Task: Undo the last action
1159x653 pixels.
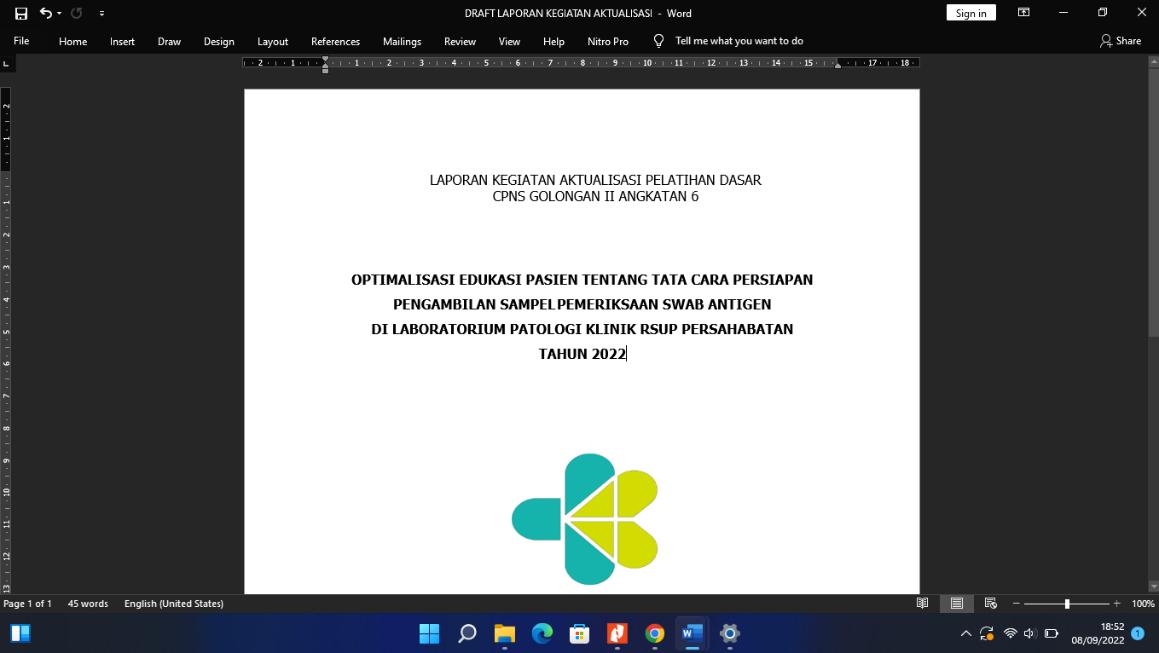Action: pyautogui.click(x=46, y=13)
